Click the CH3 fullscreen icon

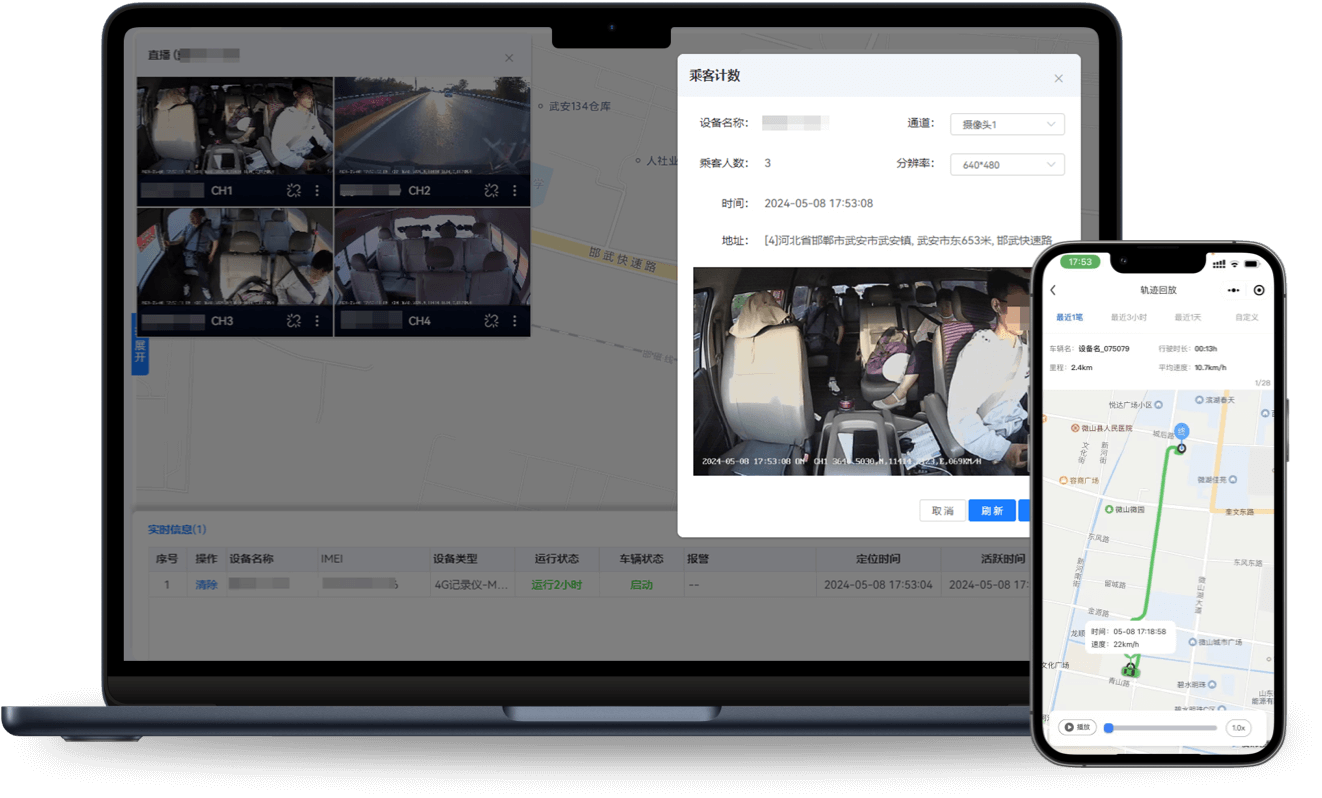pos(293,321)
